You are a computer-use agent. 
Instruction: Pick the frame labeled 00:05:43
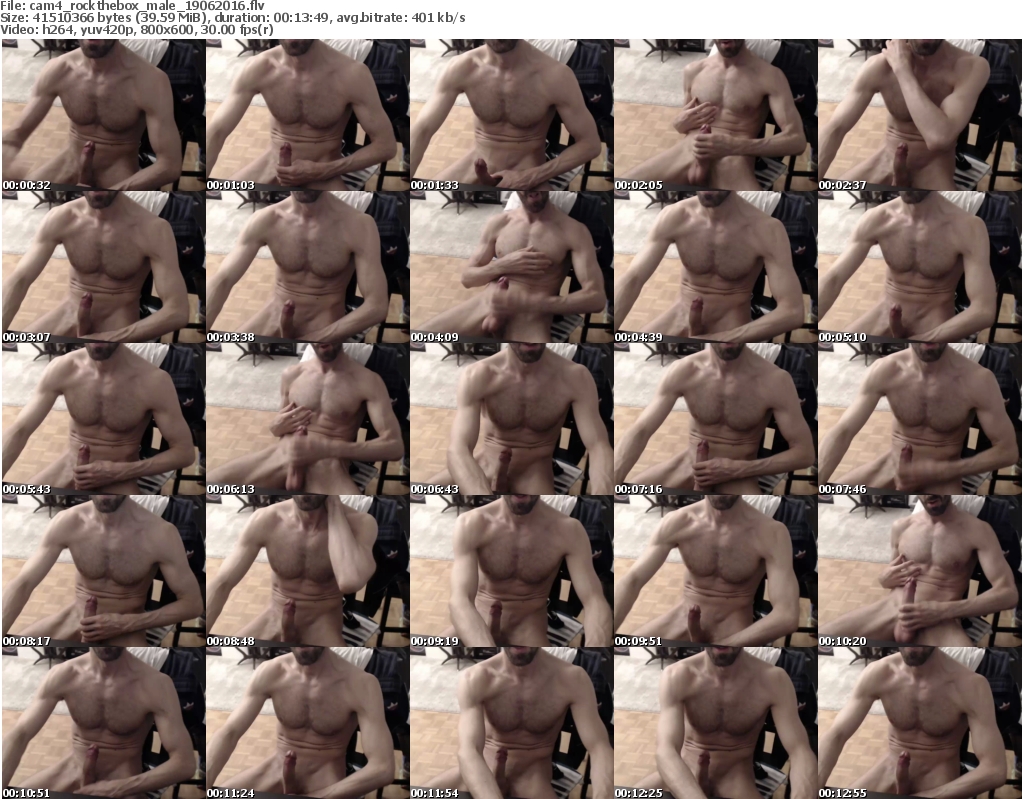click(104, 419)
